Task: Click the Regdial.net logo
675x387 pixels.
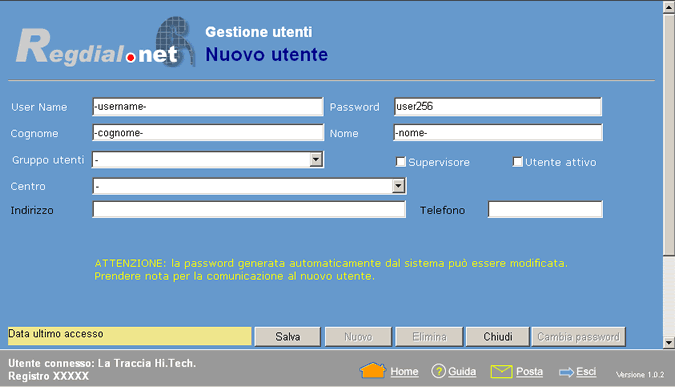Action: pyautogui.click(x=105, y=43)
